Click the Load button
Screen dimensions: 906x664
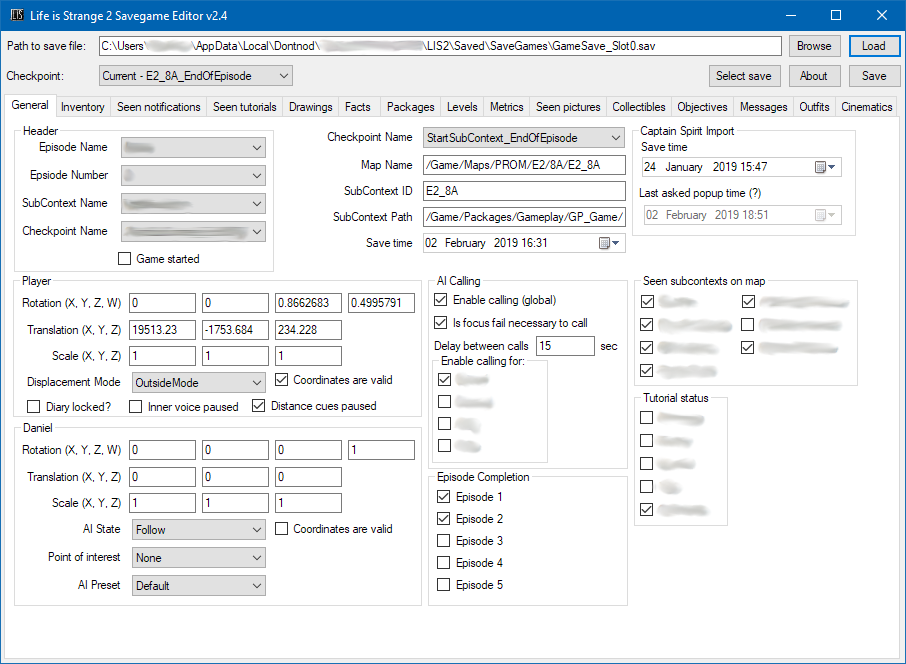point(874,46)
